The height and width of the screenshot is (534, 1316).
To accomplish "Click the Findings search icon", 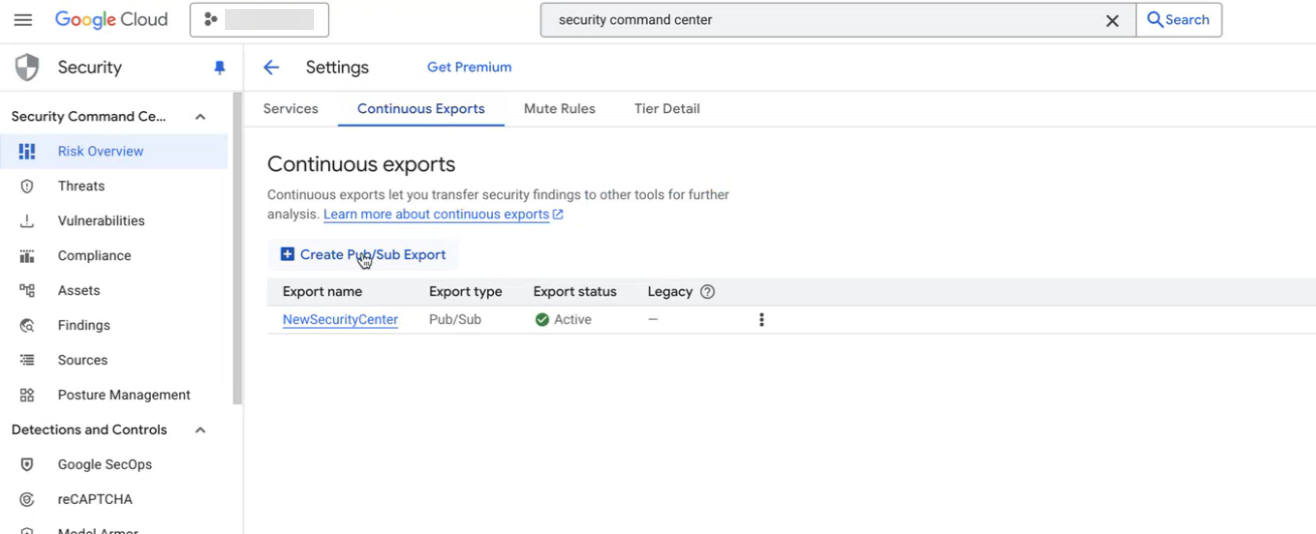I will tap(27, 325).
